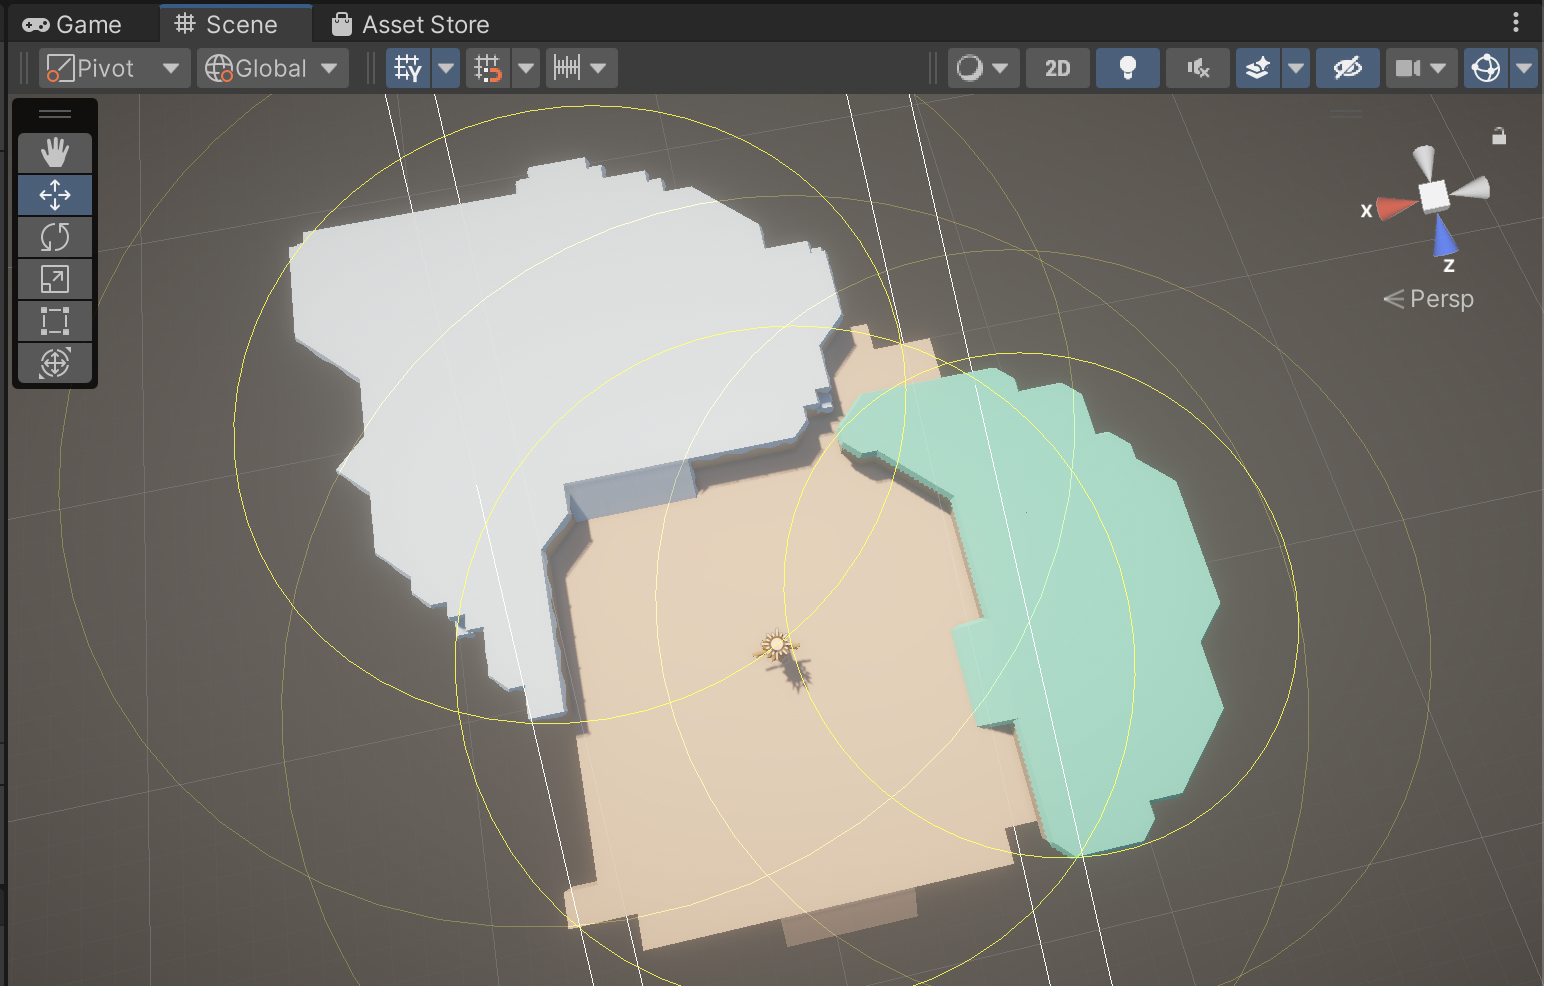The height and width of the screenshot is (986, 1544).
Task: Select the Rotate tool
Action: pos(55,237)
